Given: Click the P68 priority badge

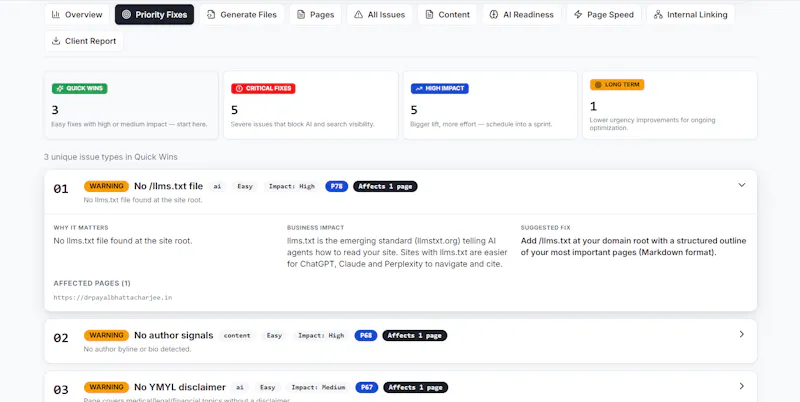Looking at the screenshot, I should [x=366, y=335].
